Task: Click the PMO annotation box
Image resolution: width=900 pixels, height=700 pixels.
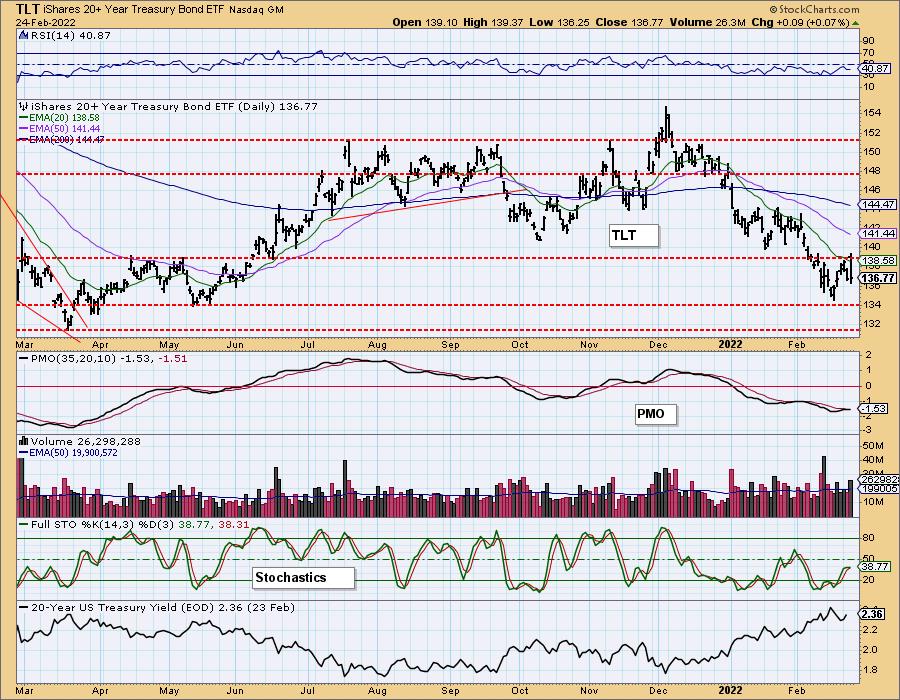Action: coord(656,414)
